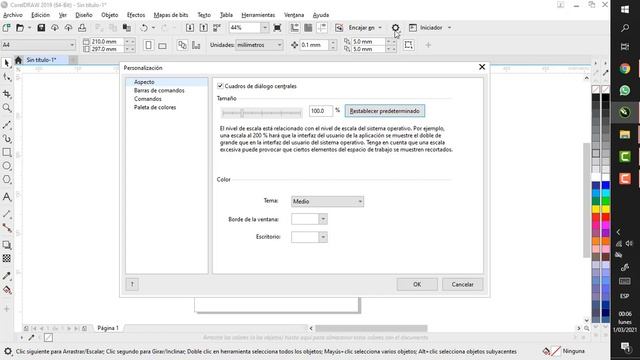The height and width of the screenshot is (360, 640).
Task: Click the Open folder icon
Action: [20, 28]
